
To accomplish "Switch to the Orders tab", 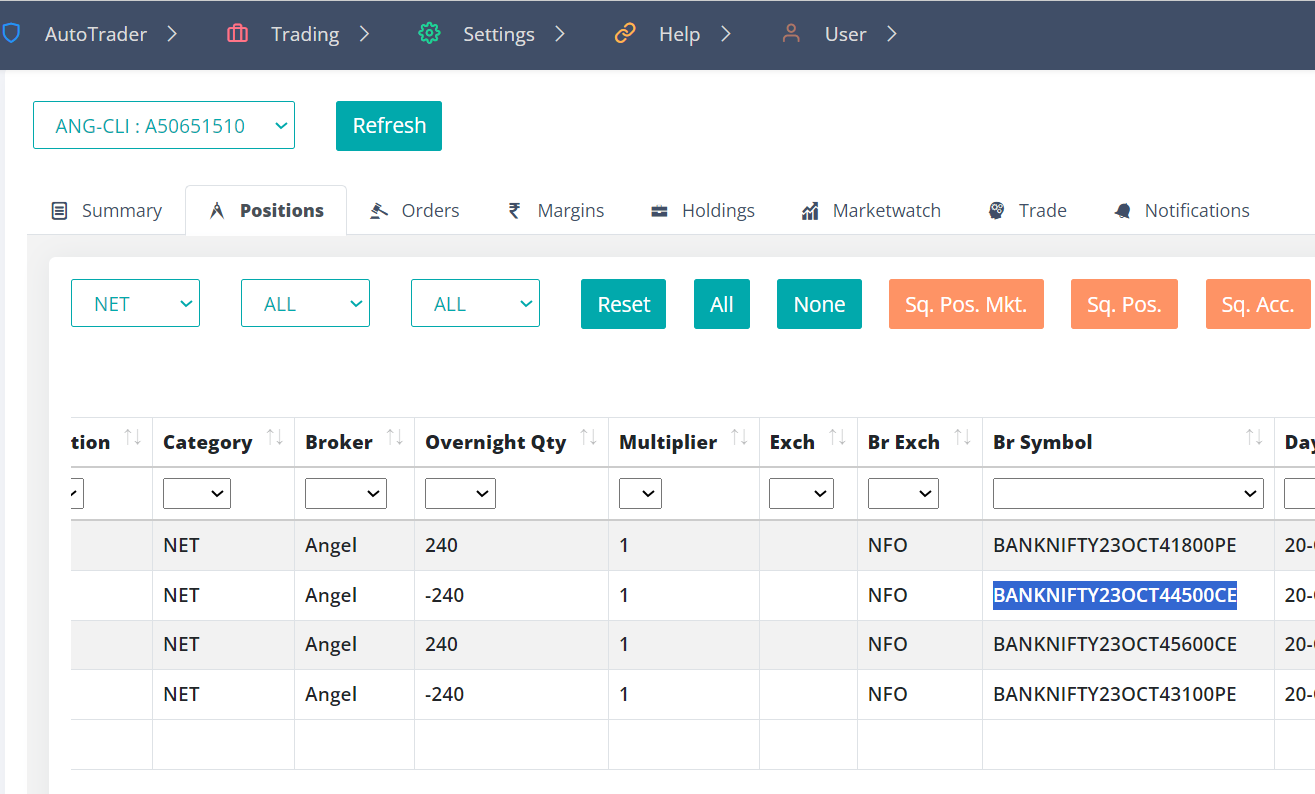I will [415, 211].
